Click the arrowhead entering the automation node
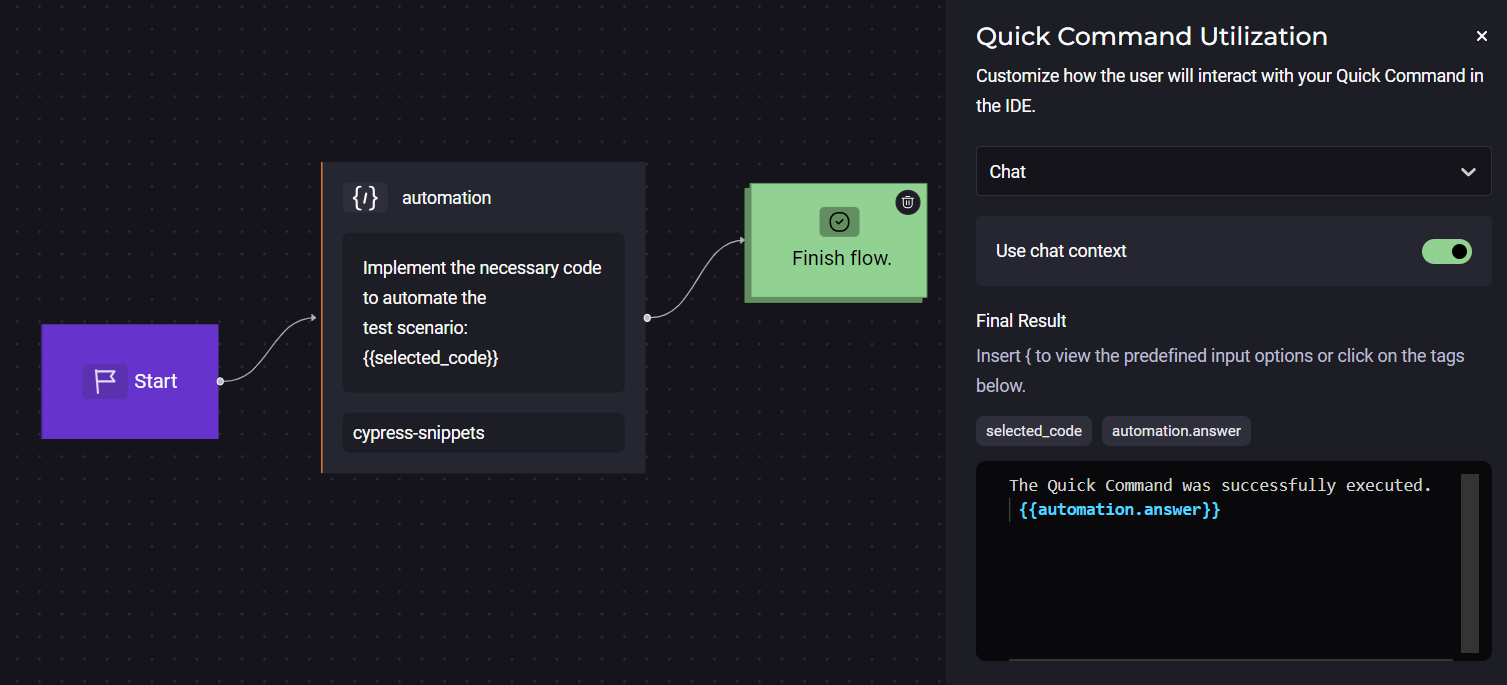Viewport: 1507px width, 685px height. 313,318
